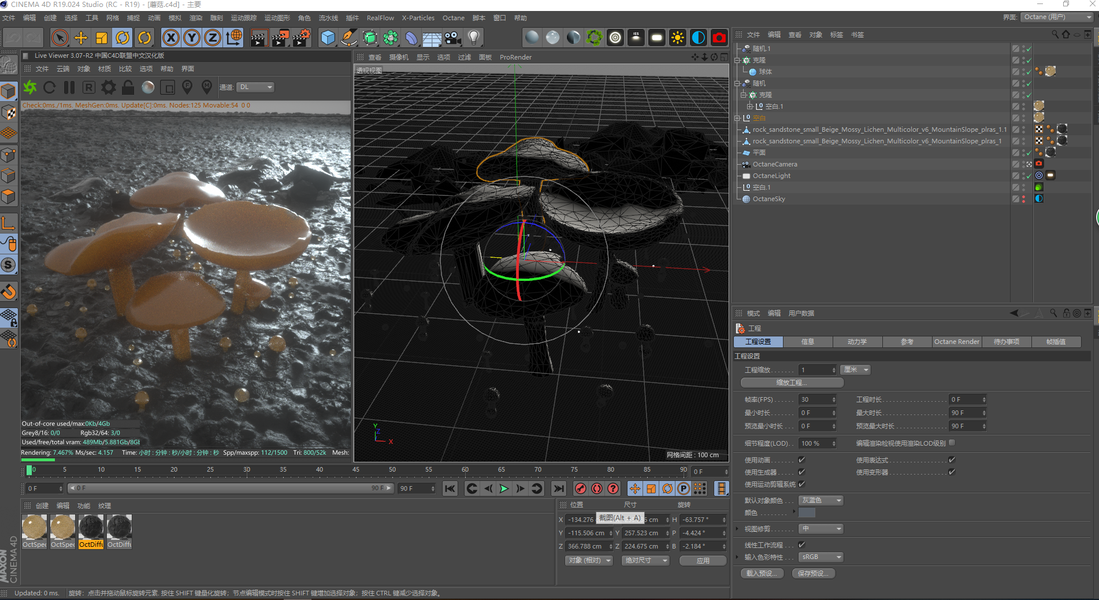Image resolution: width=1099 pixels, height=600 pixels.
Task: Click the FPS value field
Action: 818,400
